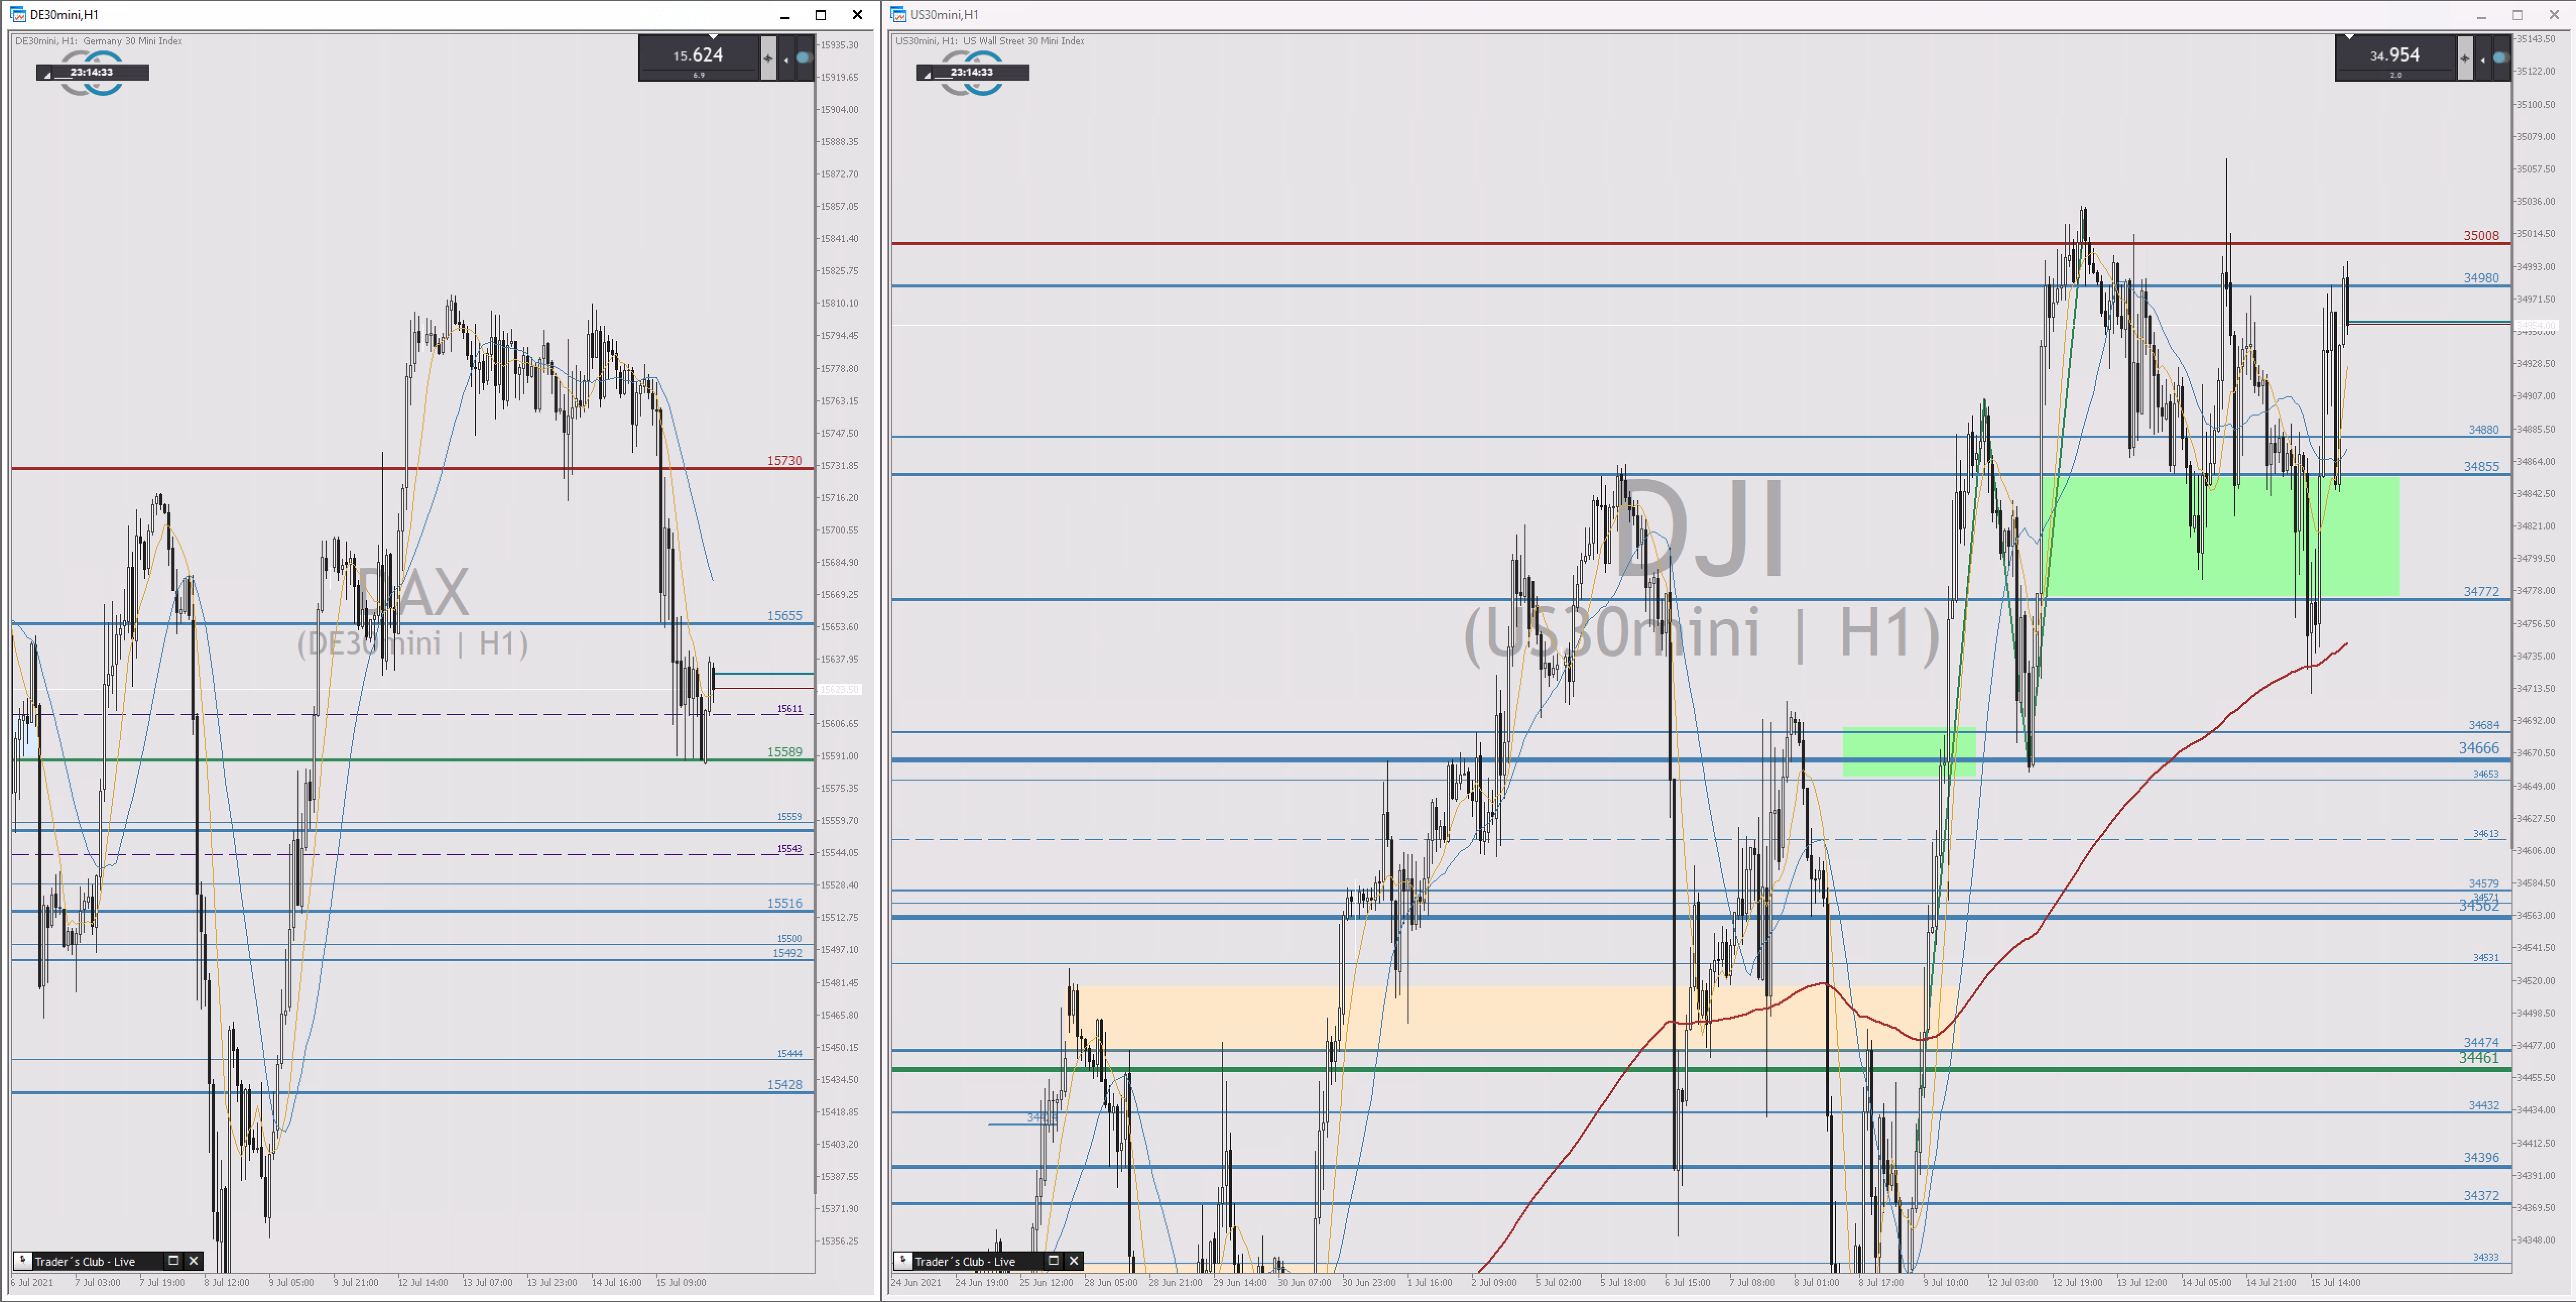Click the 34.954 price display on DJI chart
The width and height of the screenshot is (2576, 1302).
tap(2395, 56)
